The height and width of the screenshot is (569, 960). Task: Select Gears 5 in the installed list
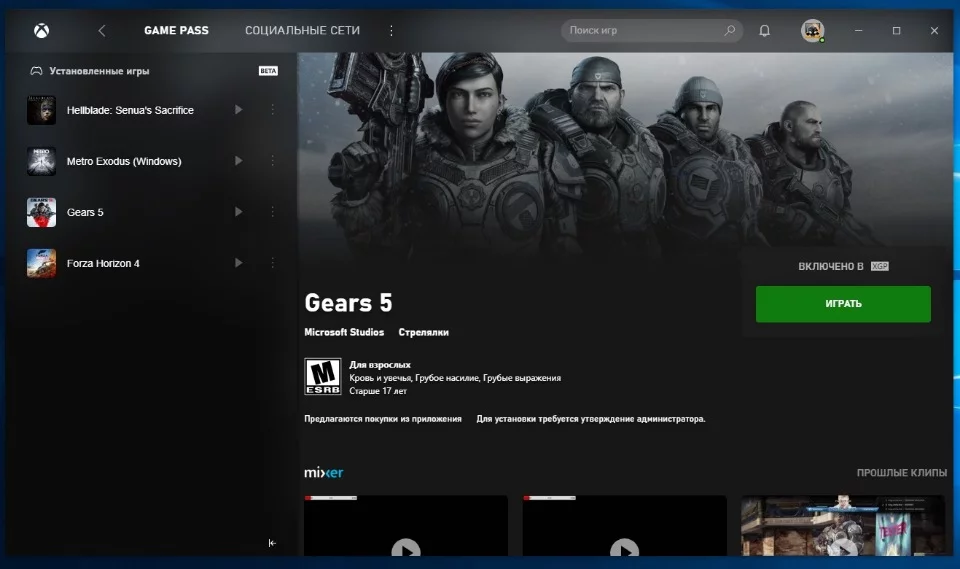coord(85,213)
